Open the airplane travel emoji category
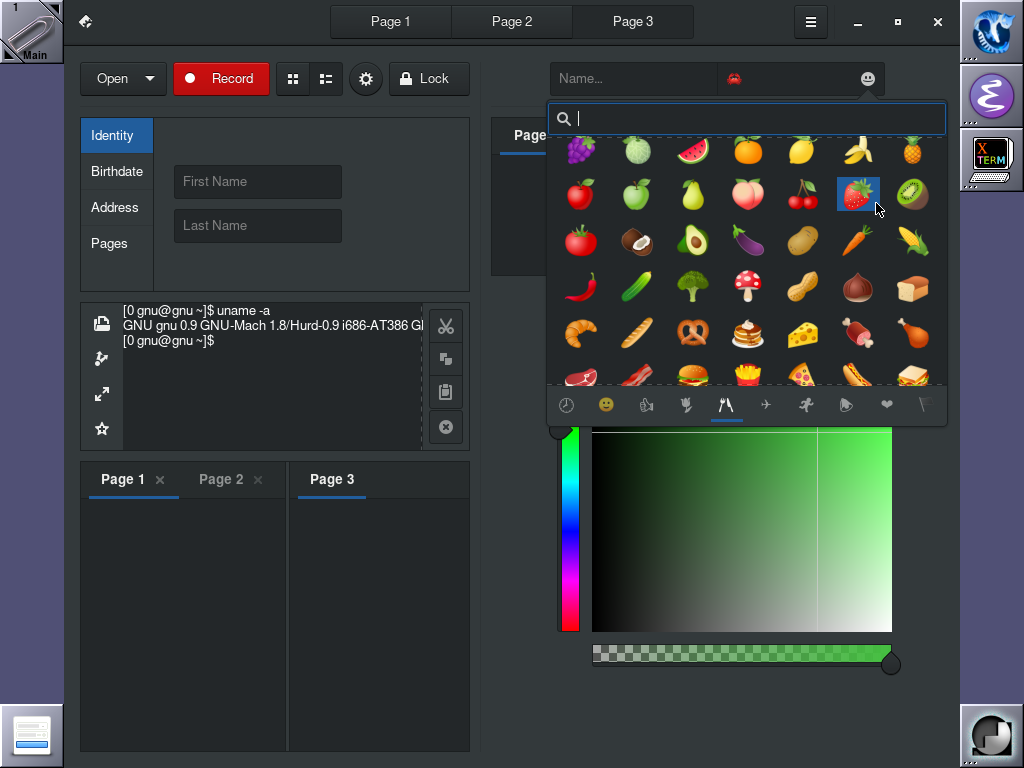This screenshot has height=768, width=1024. (766, 406)
